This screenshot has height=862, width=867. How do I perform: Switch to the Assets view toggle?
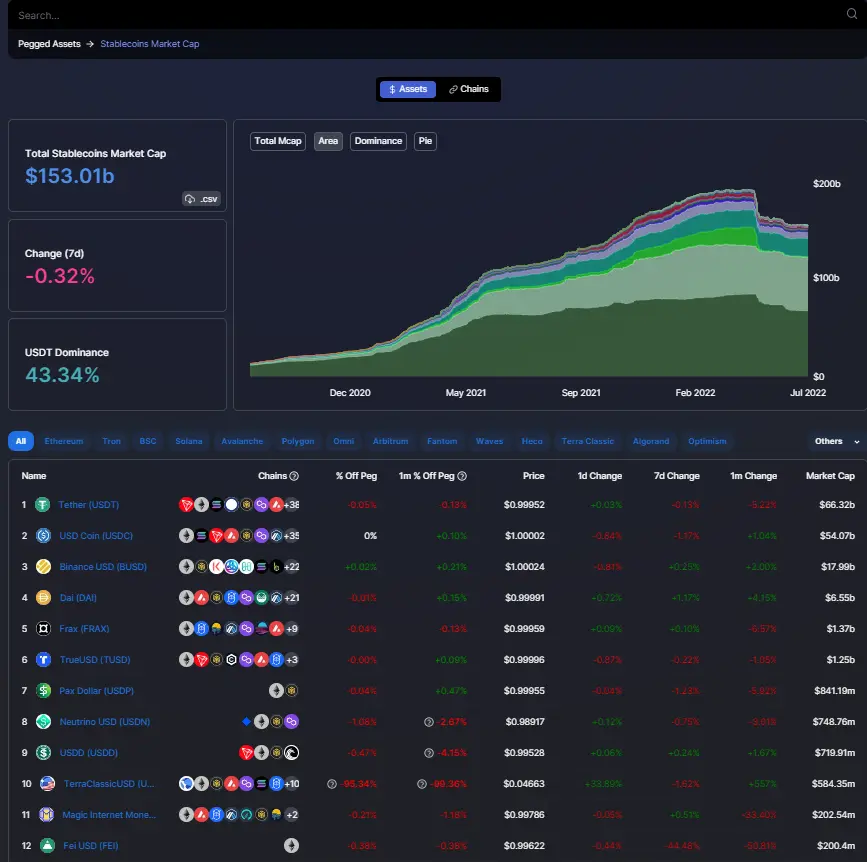coord(408,89)
